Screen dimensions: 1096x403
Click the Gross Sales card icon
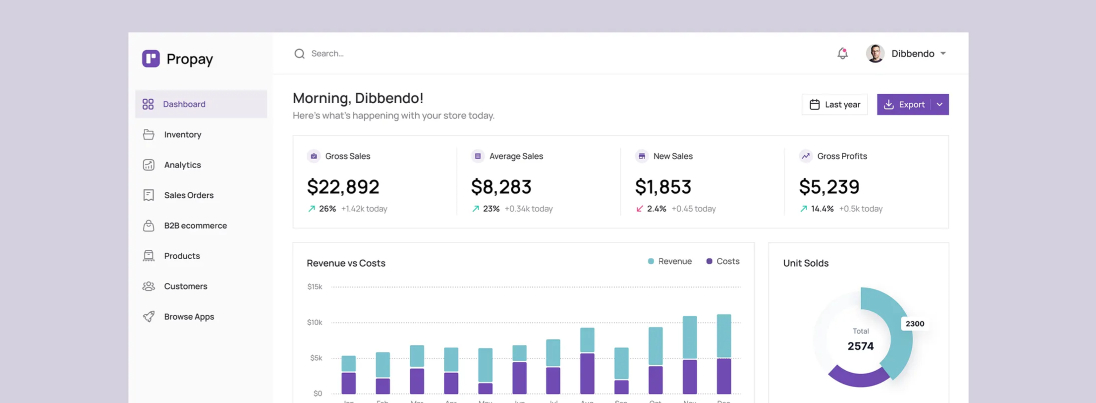click(x=313, y=156)
